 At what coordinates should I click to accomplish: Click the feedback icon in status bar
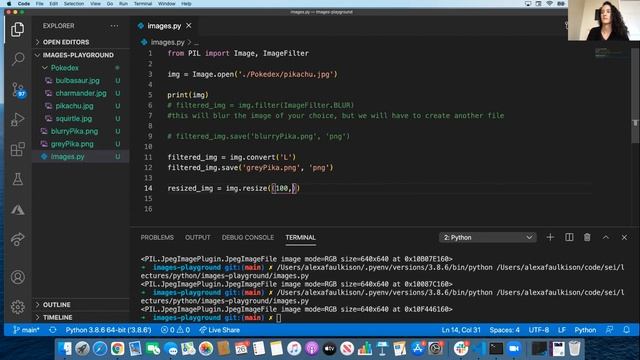point(609,330)
